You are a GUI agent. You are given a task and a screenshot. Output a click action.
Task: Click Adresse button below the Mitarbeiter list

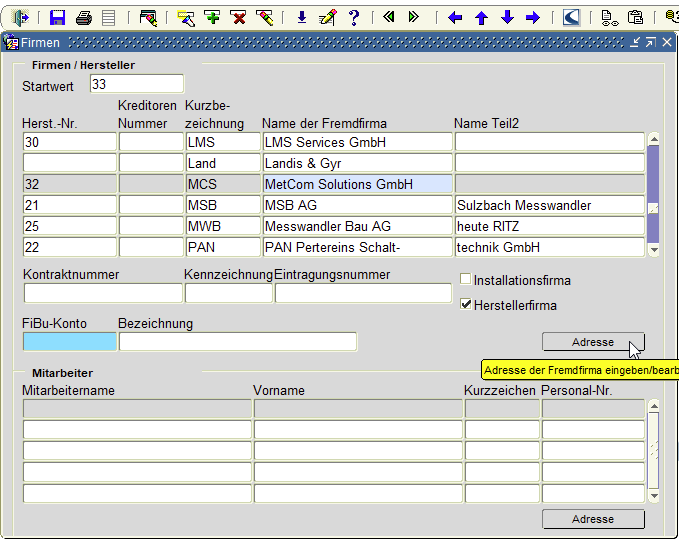(x=593, y=519)
